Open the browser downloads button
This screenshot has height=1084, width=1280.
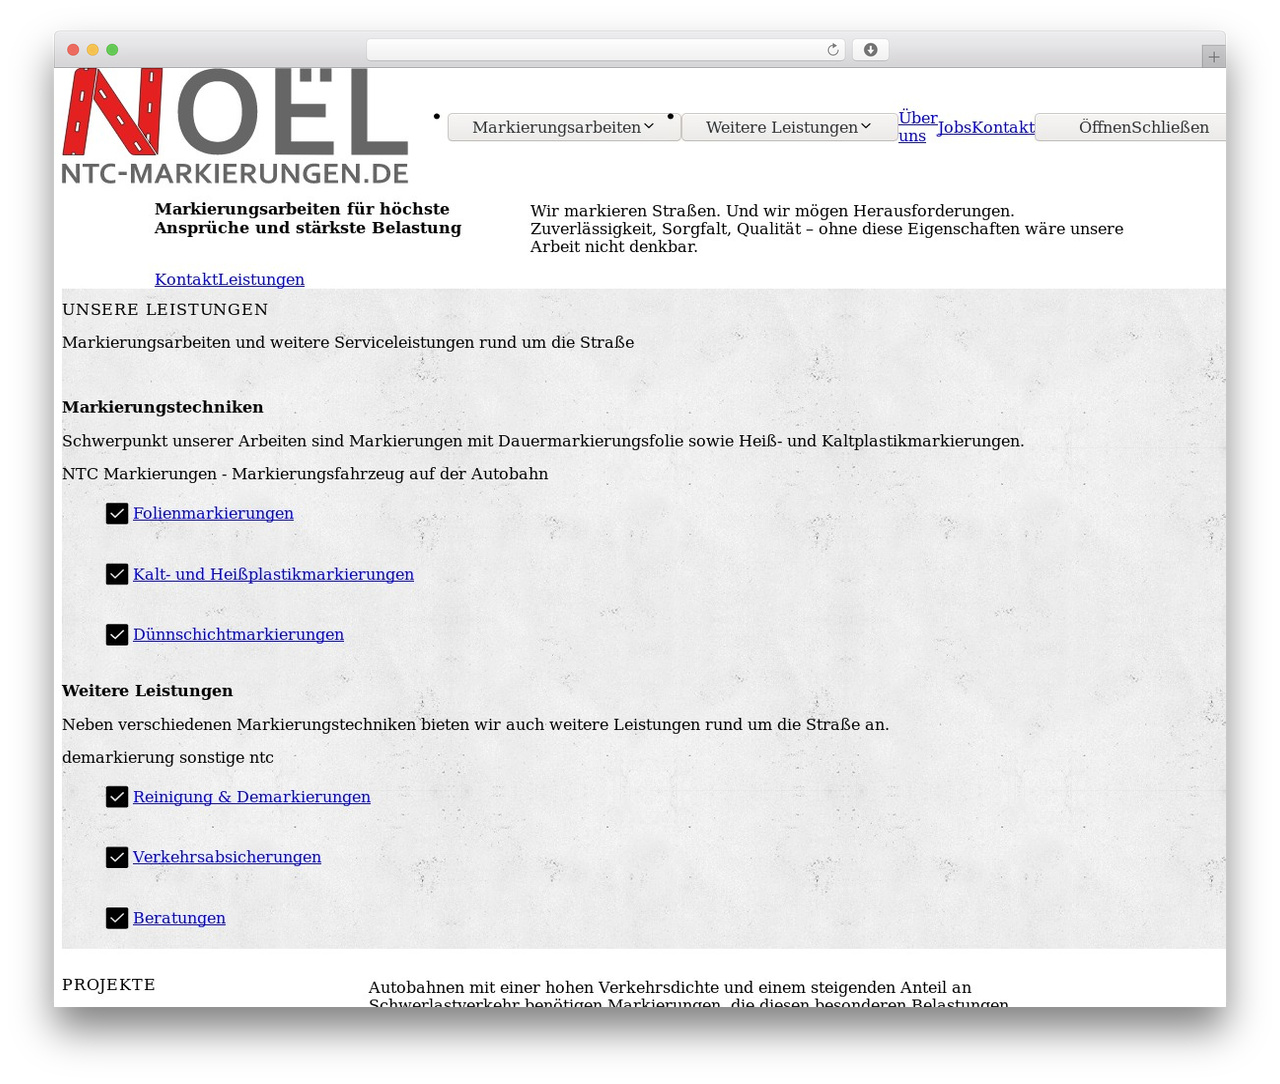(870, 50)
